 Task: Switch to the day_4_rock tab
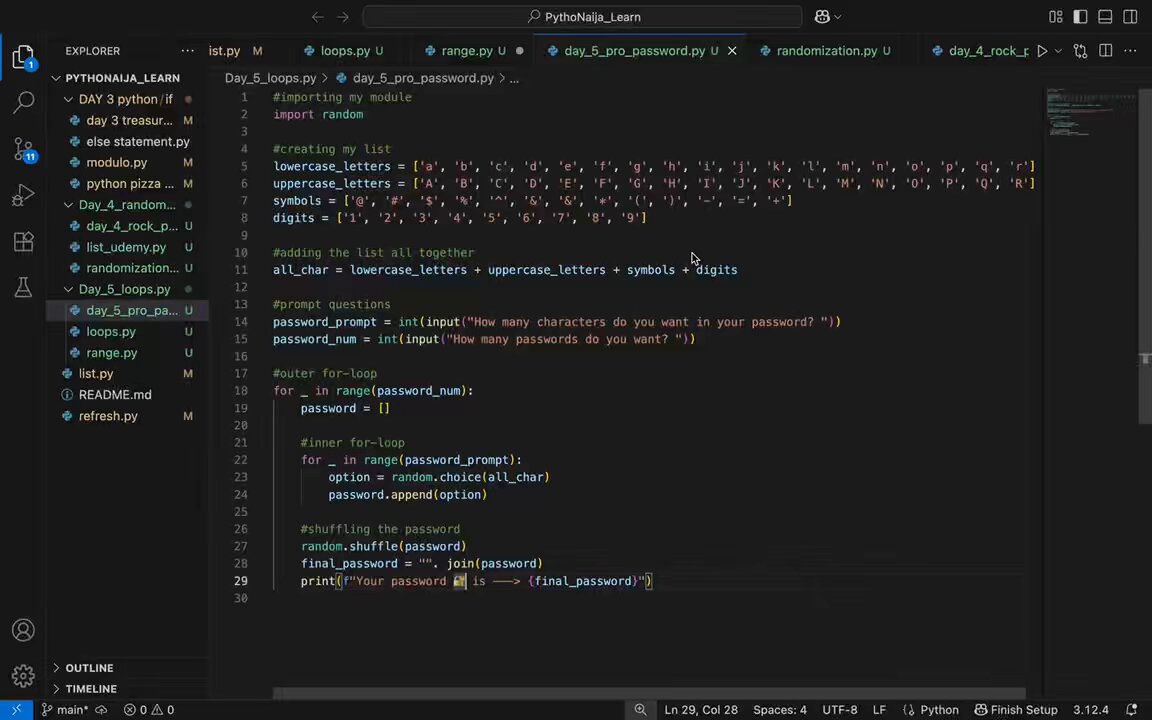point(977,51)
